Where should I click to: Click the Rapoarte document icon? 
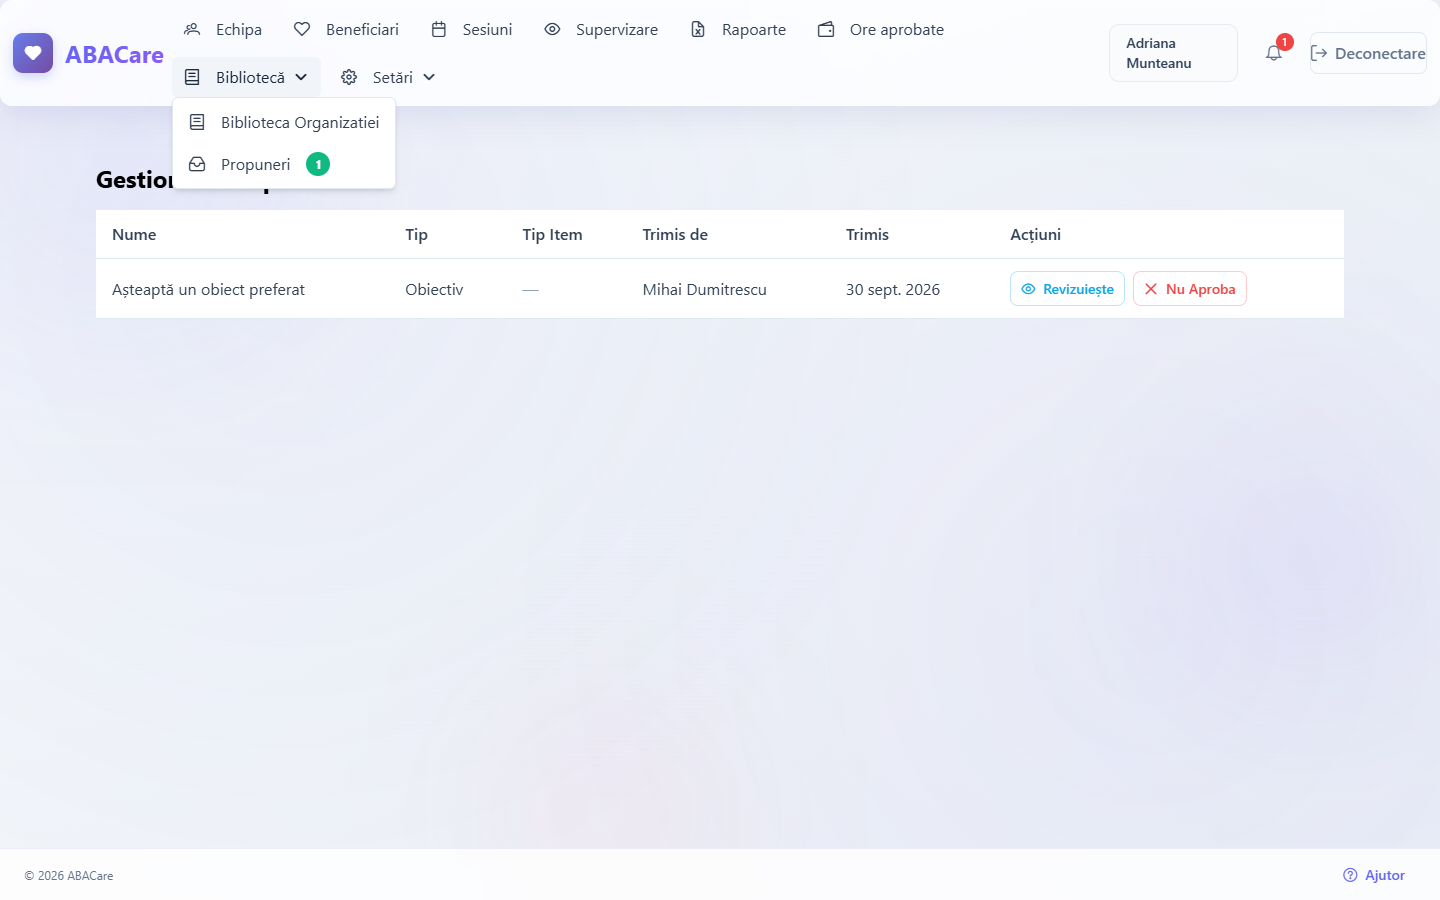click(698, 29)
